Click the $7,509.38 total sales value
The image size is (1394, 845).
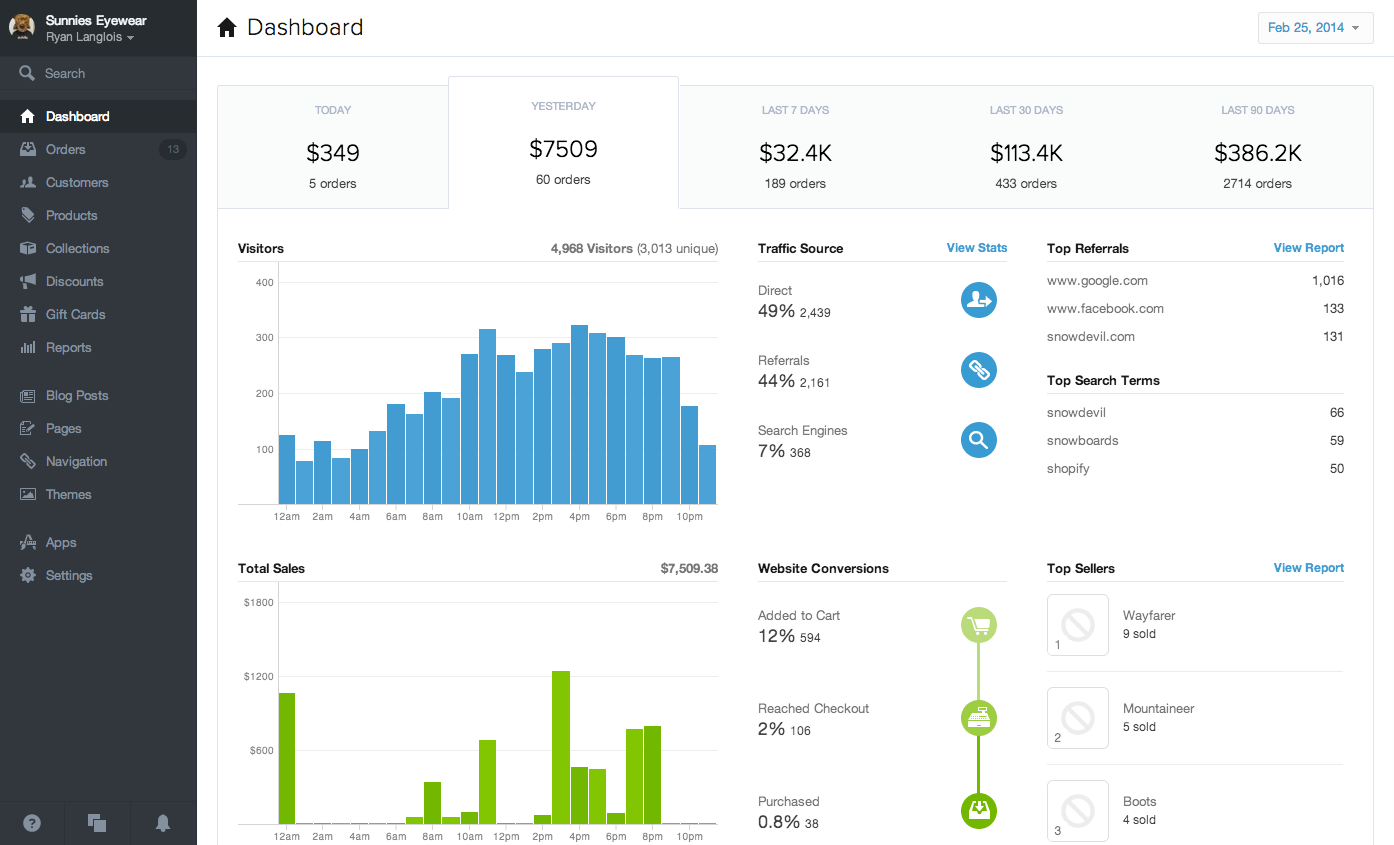pos(689,569)
